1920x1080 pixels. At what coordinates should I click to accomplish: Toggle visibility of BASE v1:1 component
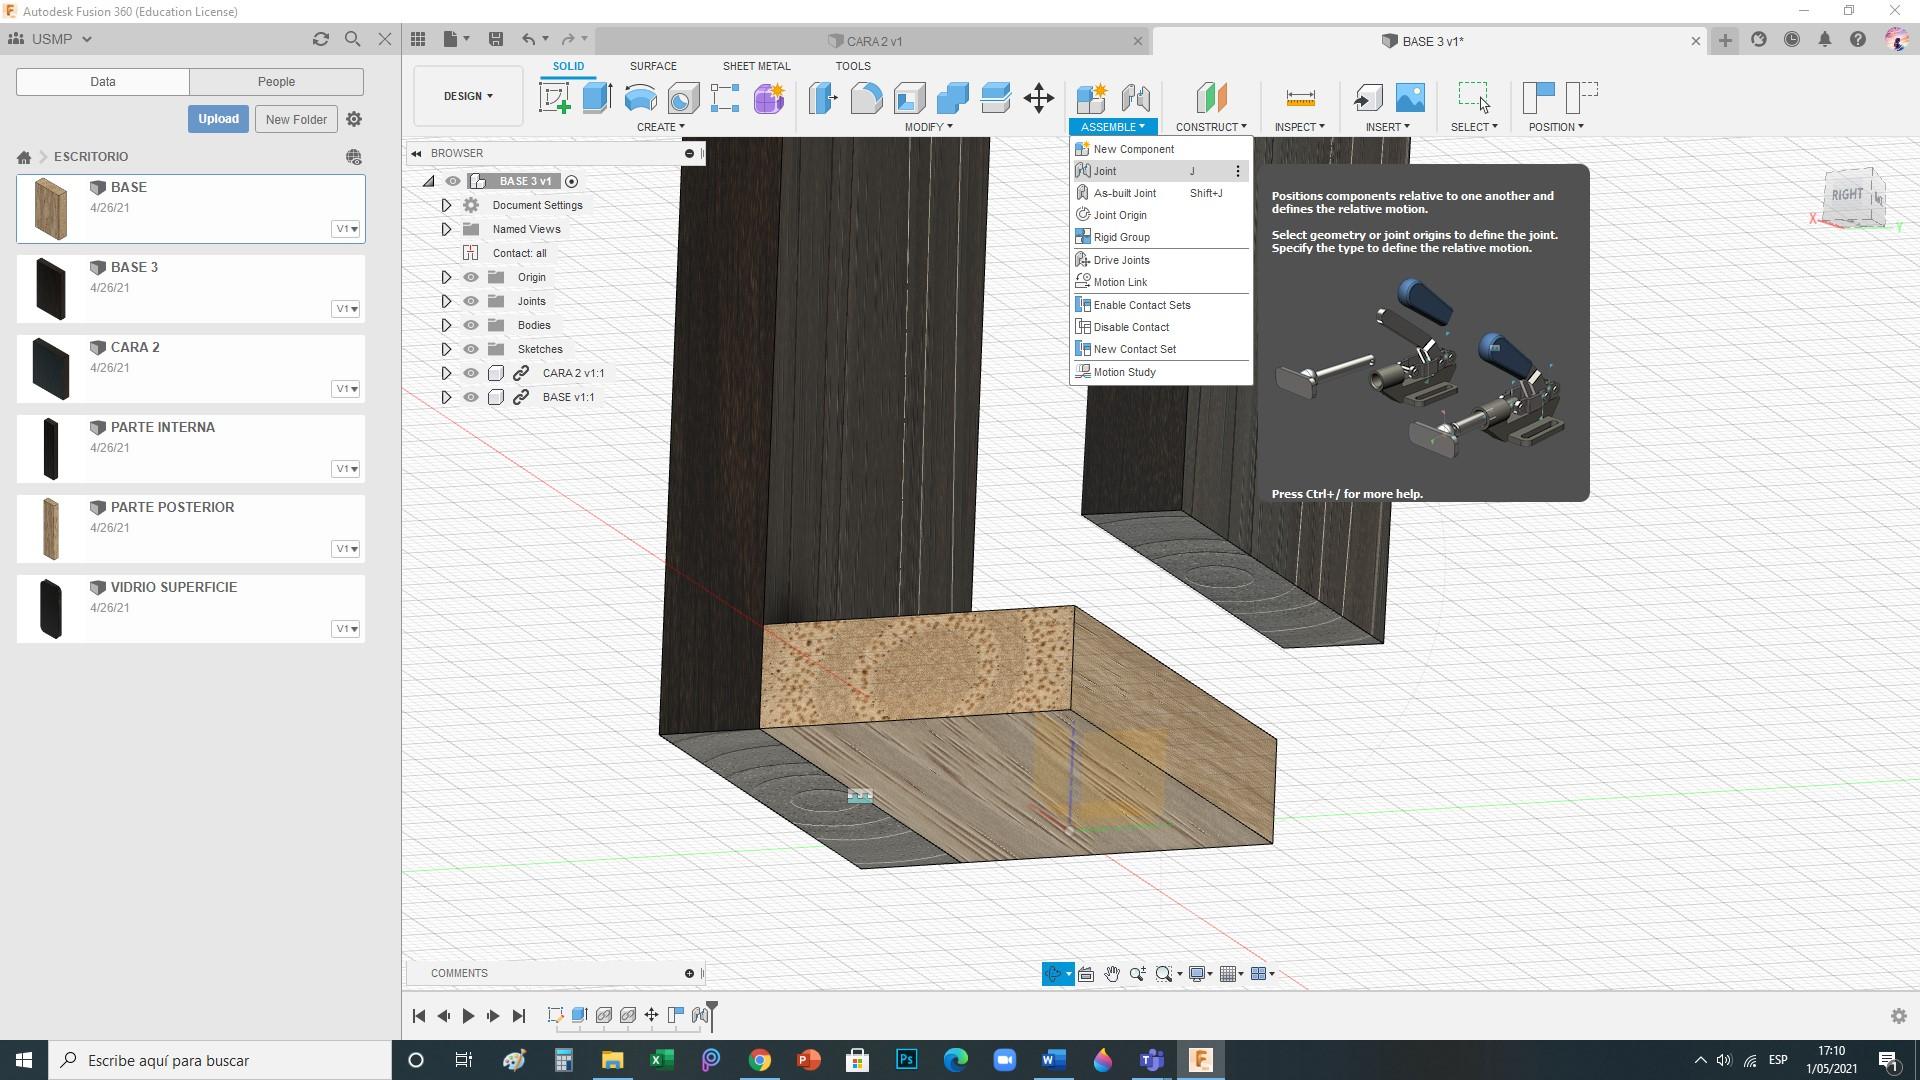tap(471, 397)
